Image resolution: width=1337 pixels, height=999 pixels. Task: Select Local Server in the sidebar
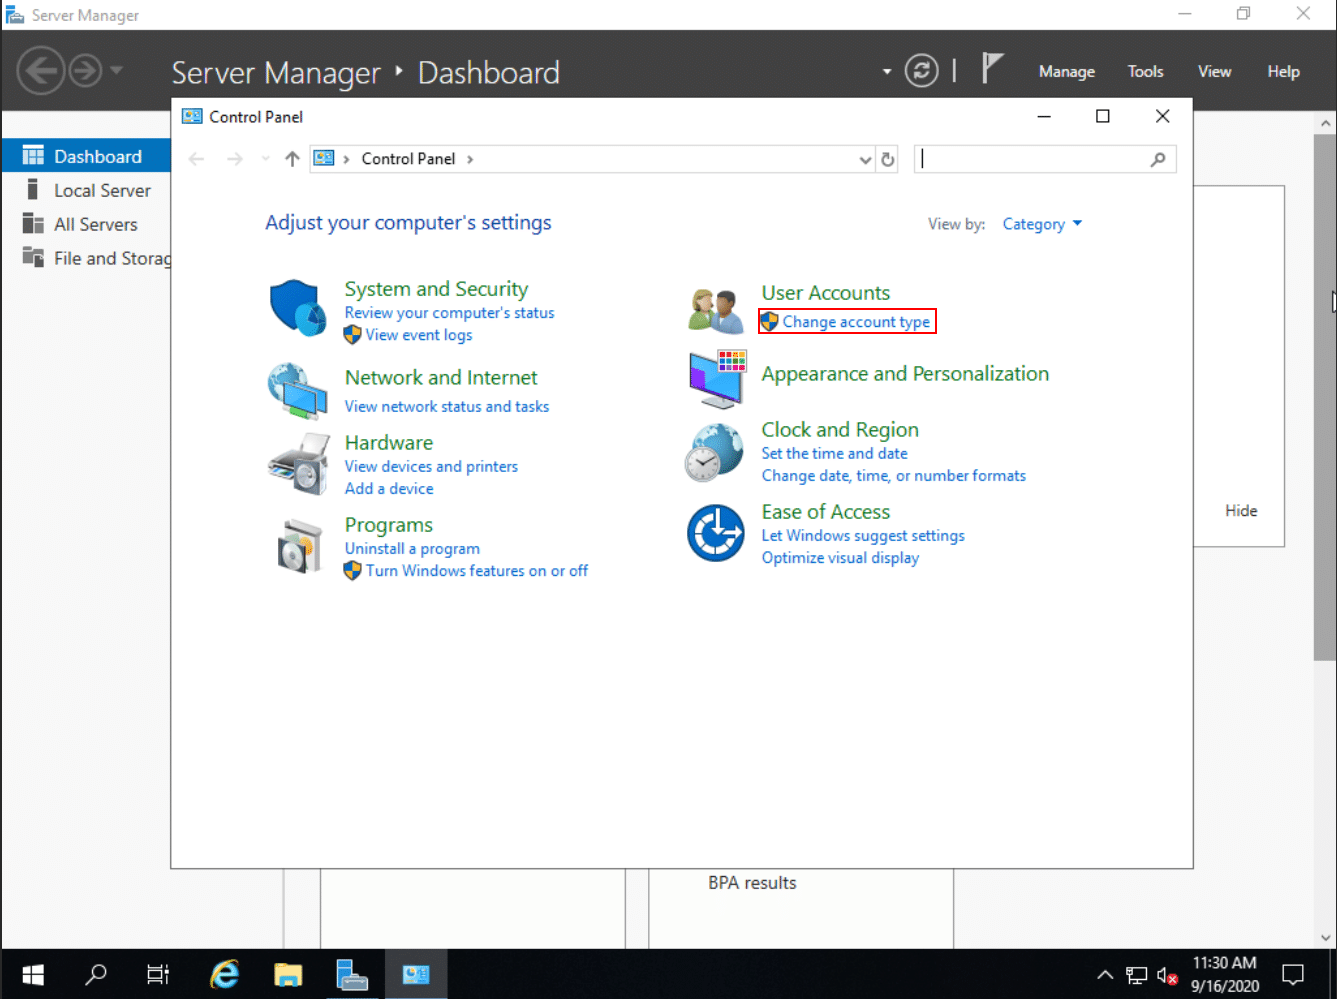click(x=102, y=190)
